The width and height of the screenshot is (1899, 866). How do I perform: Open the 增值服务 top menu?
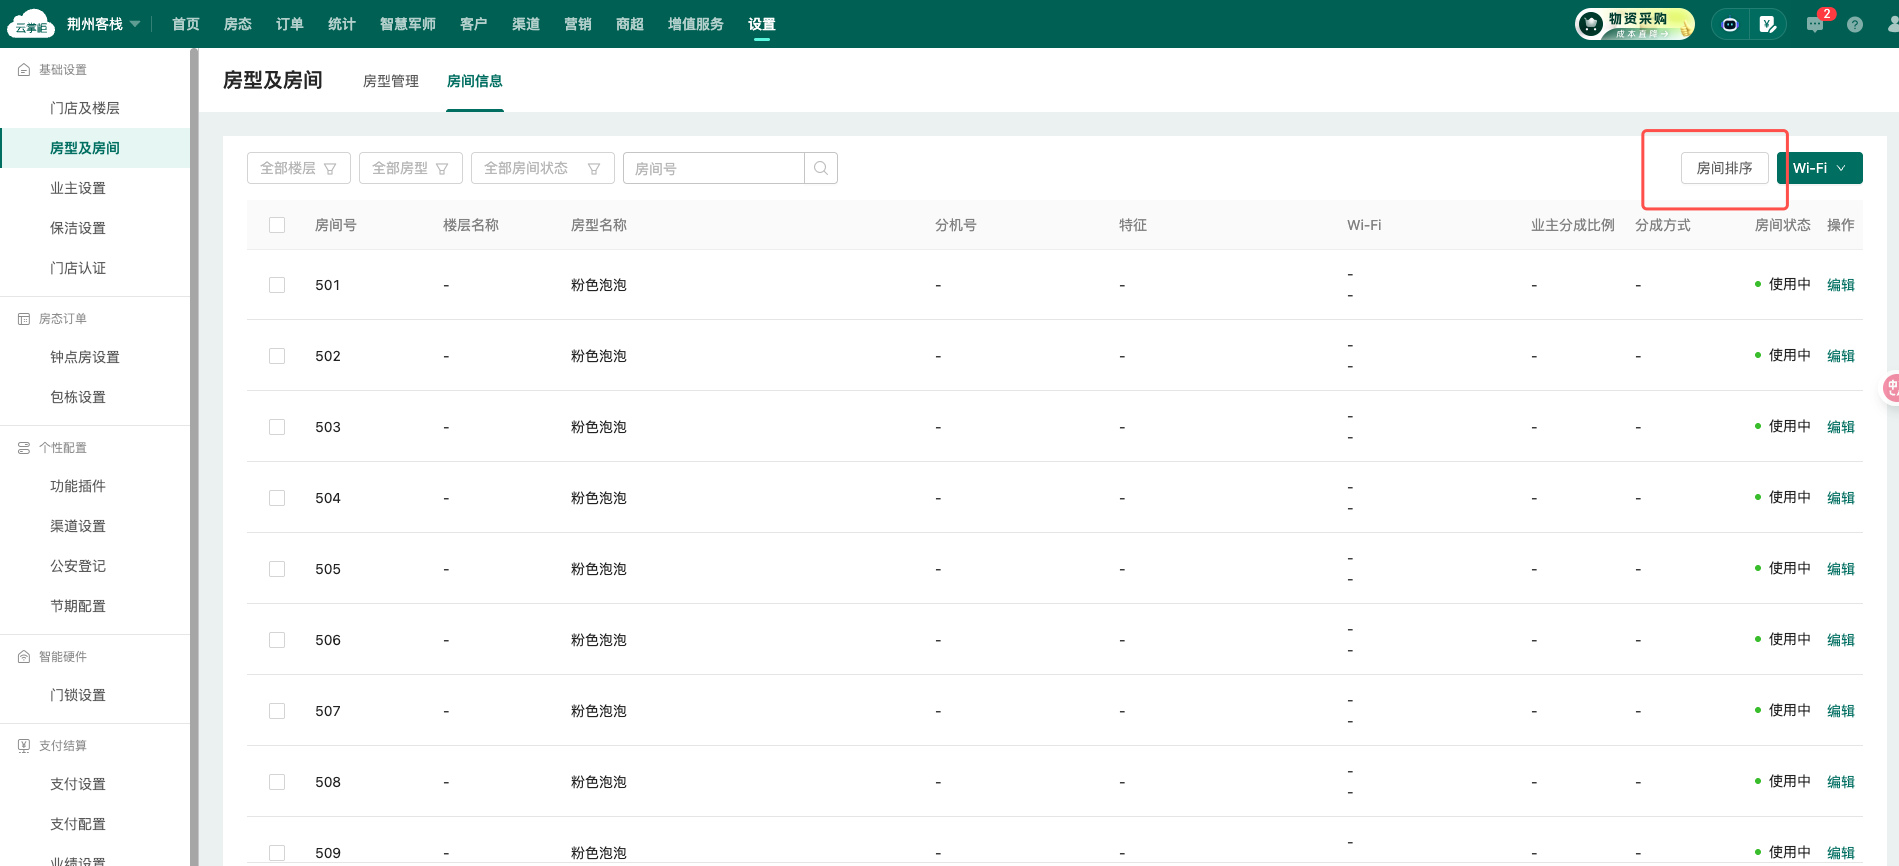[x=696, y=24]
